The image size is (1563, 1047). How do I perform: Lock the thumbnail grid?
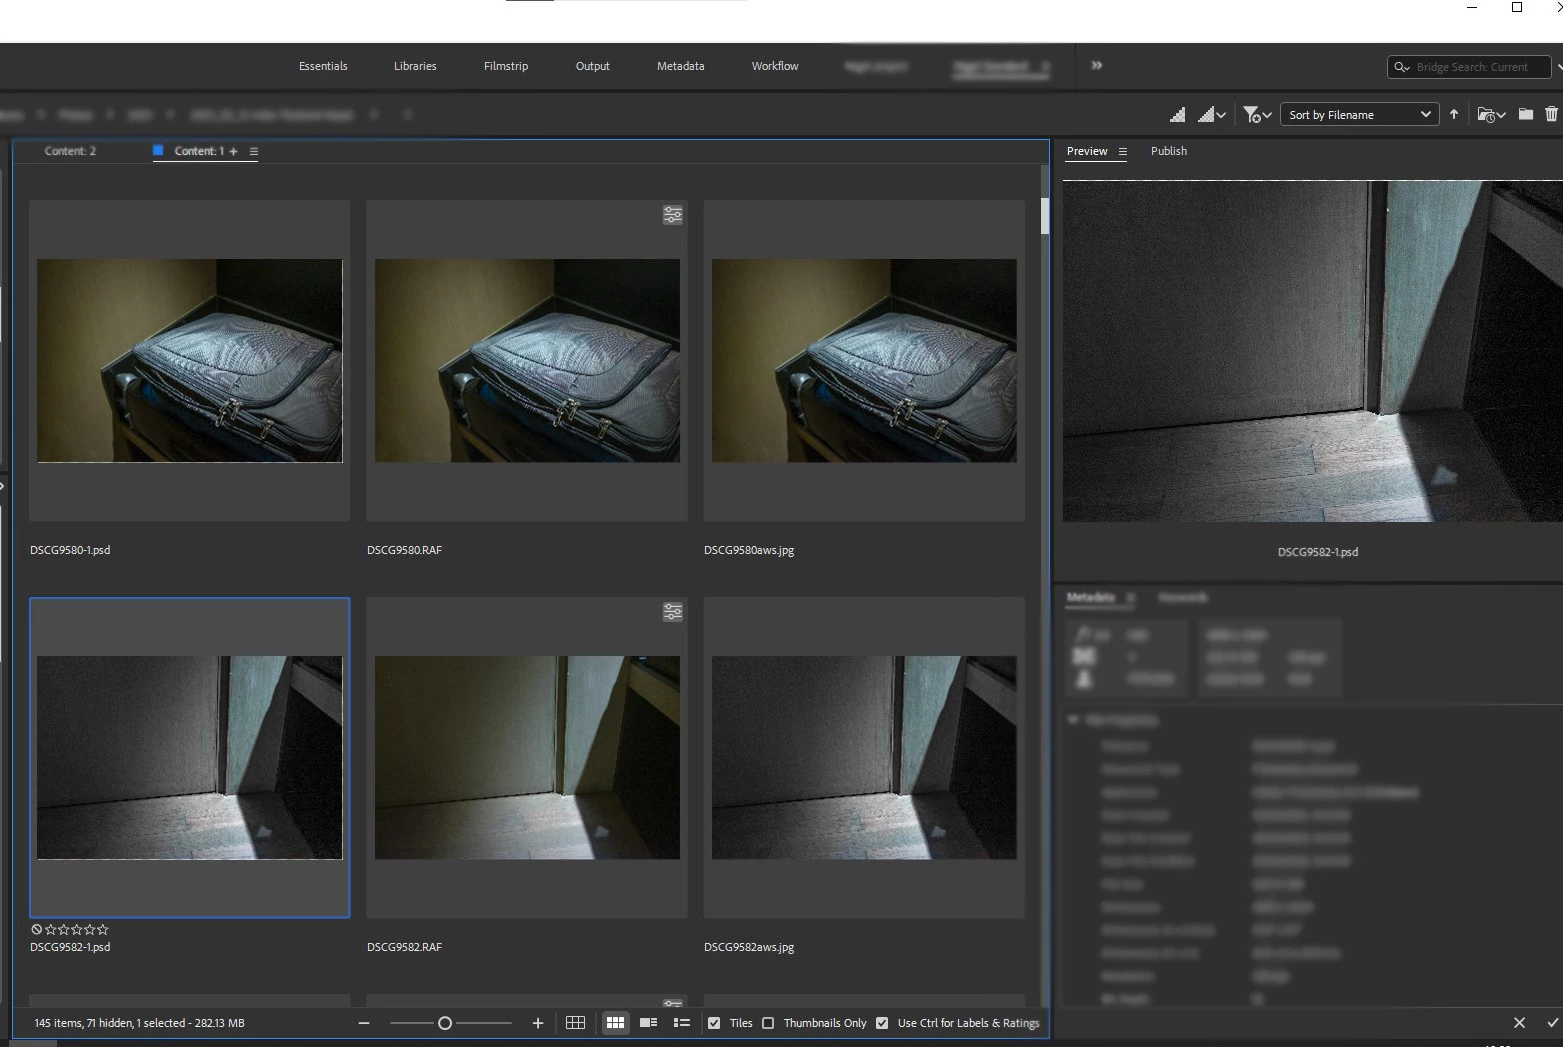[x=575, y=1023]
